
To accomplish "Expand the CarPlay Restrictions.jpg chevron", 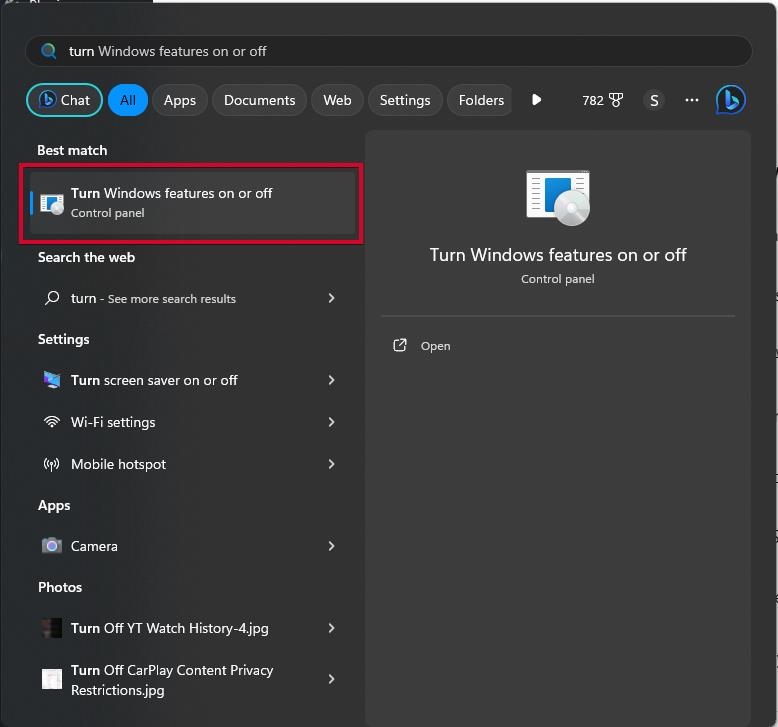I will coord(331,679).
